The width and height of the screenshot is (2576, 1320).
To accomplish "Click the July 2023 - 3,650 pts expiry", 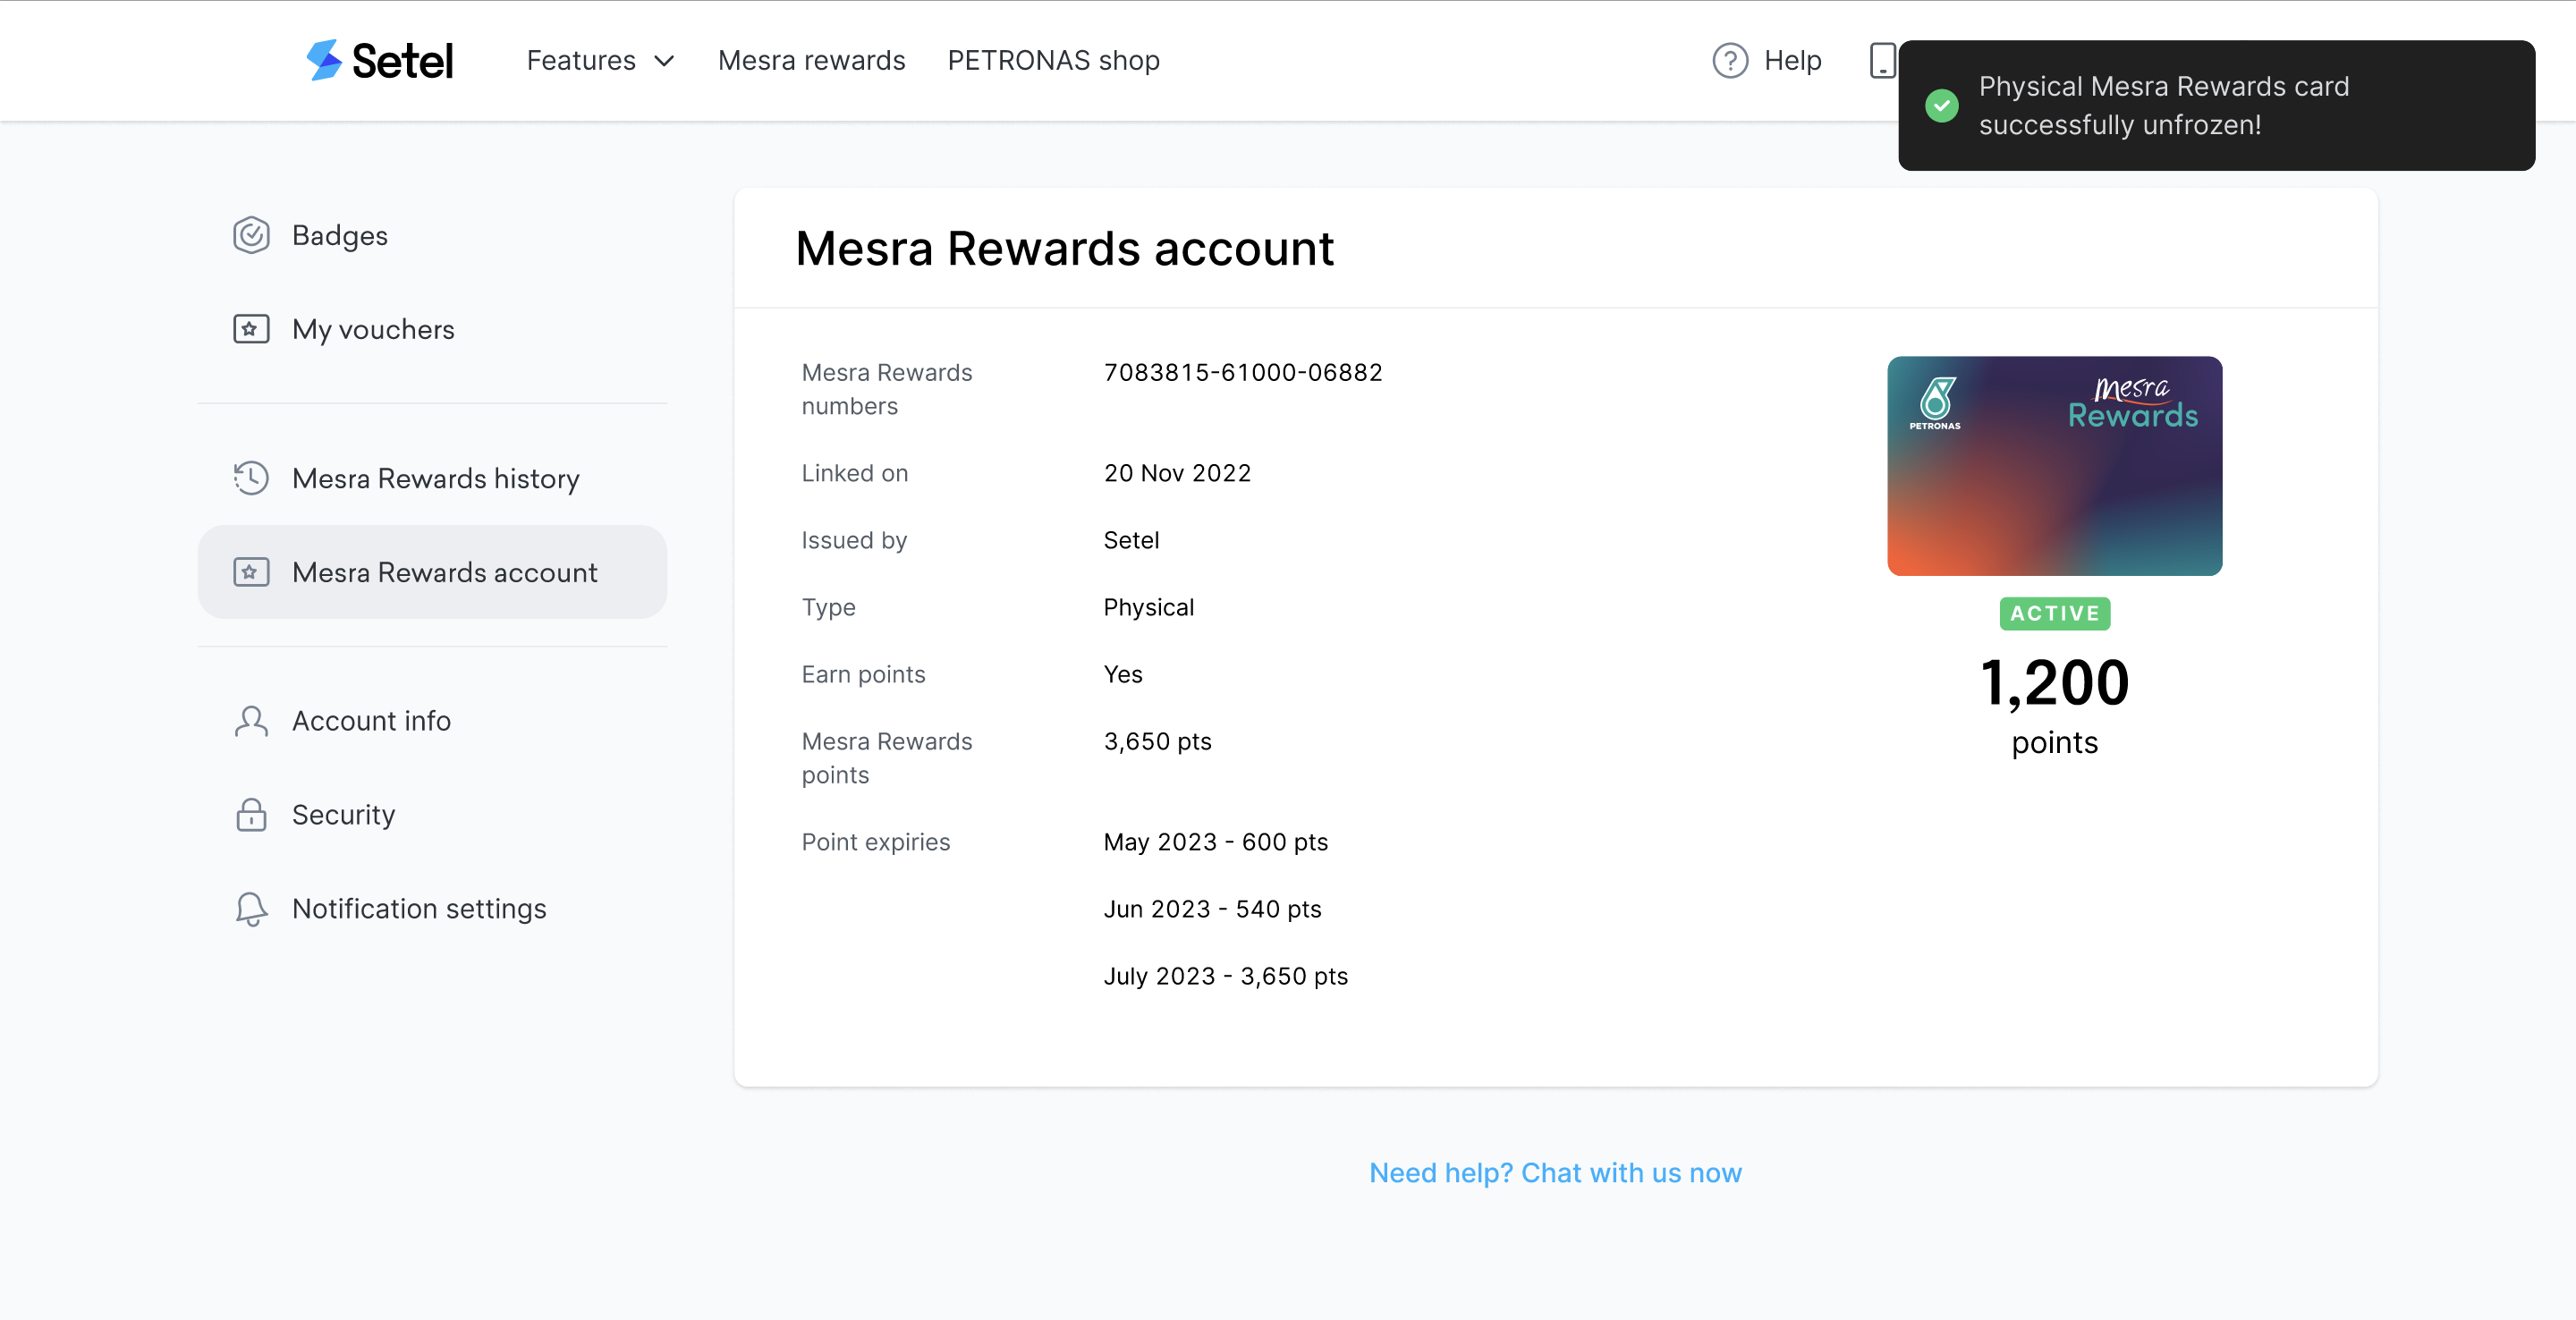I will (x=1225, y=976).
